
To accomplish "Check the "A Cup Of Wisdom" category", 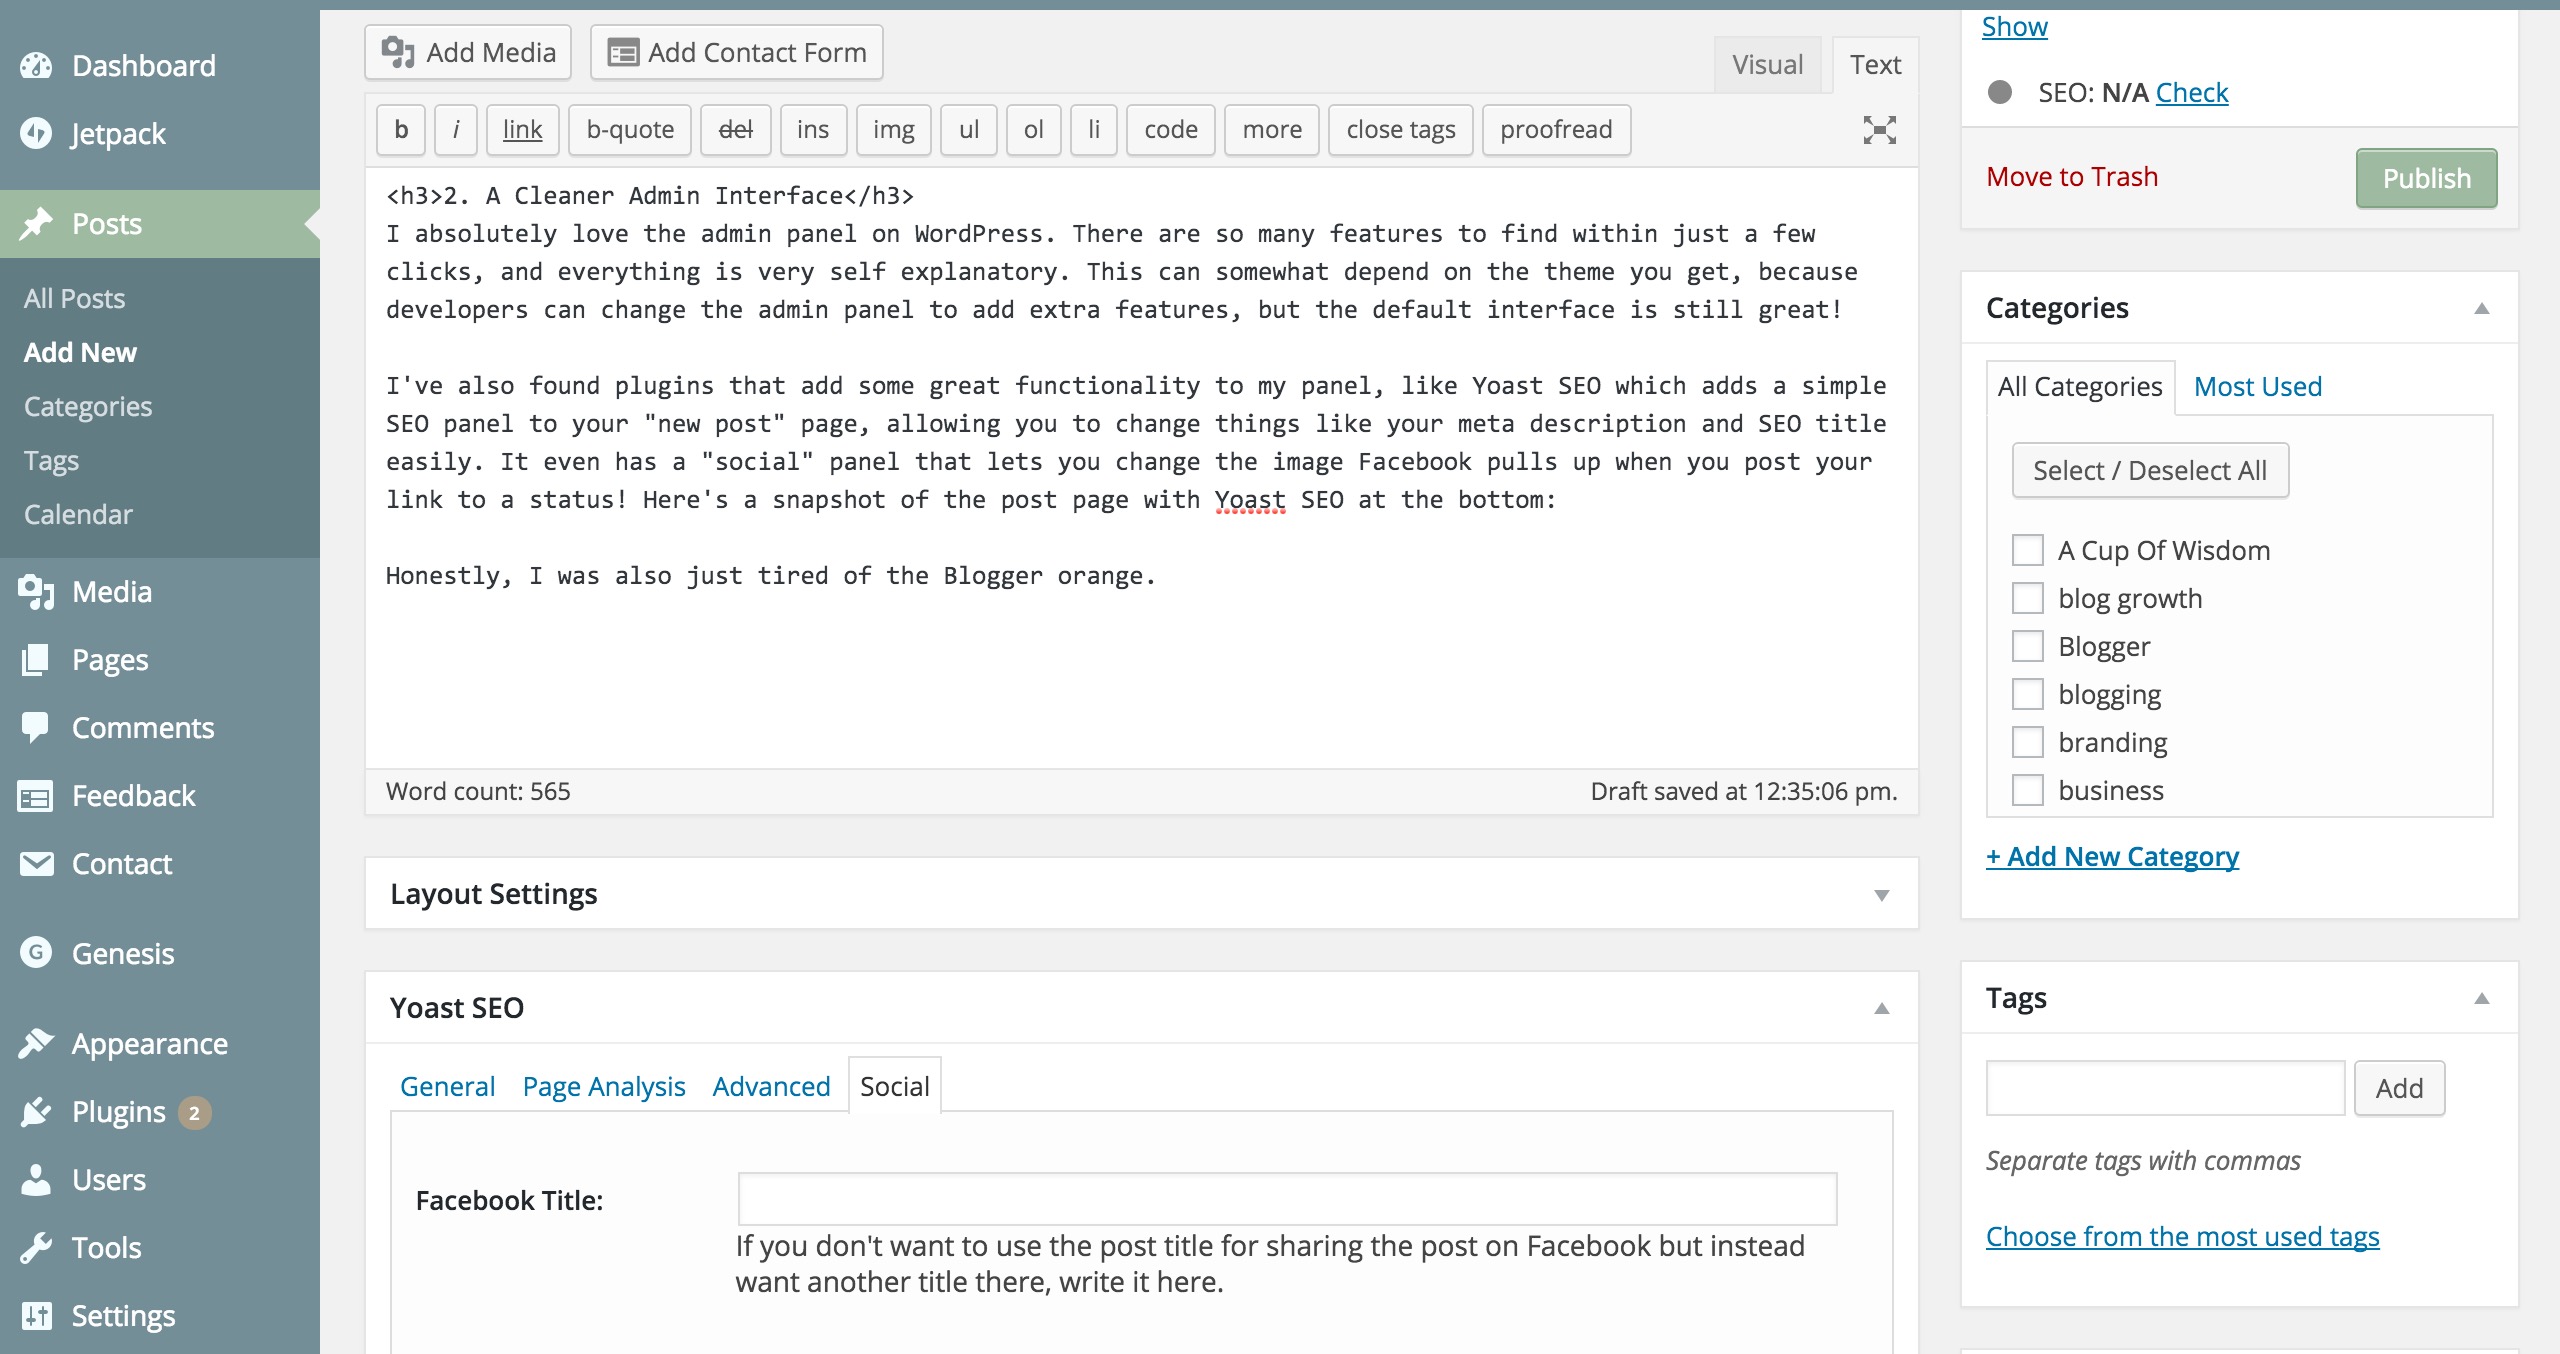I will coord(2027,550).
